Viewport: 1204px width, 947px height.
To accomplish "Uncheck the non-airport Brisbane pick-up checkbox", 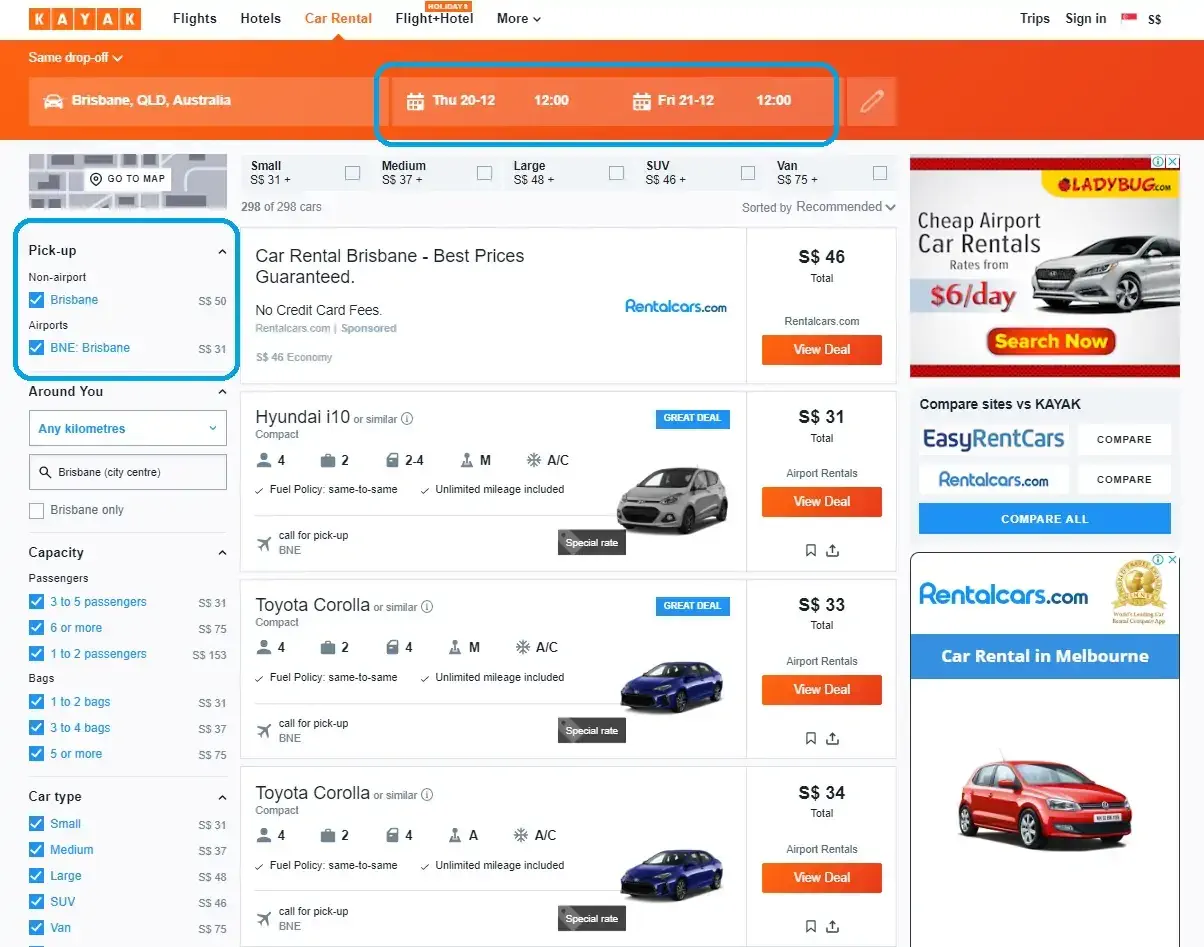I will coord(37,300).
